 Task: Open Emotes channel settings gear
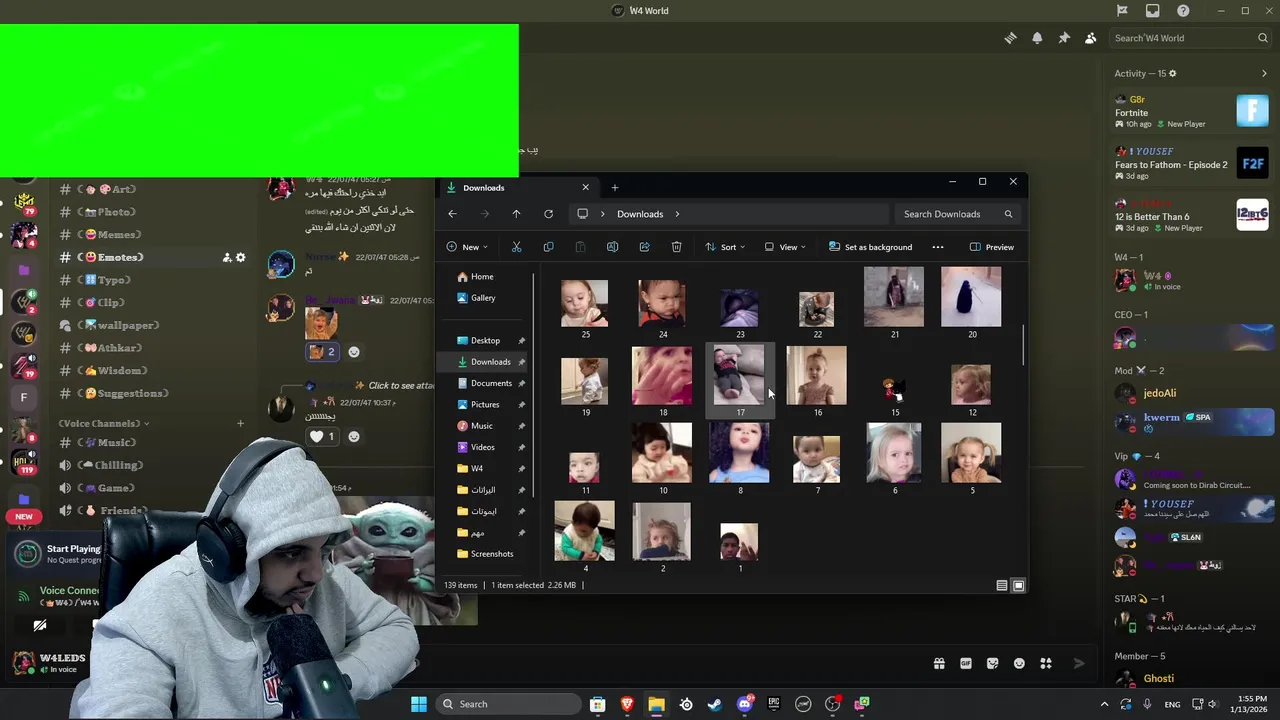click(x=240, y=257)
